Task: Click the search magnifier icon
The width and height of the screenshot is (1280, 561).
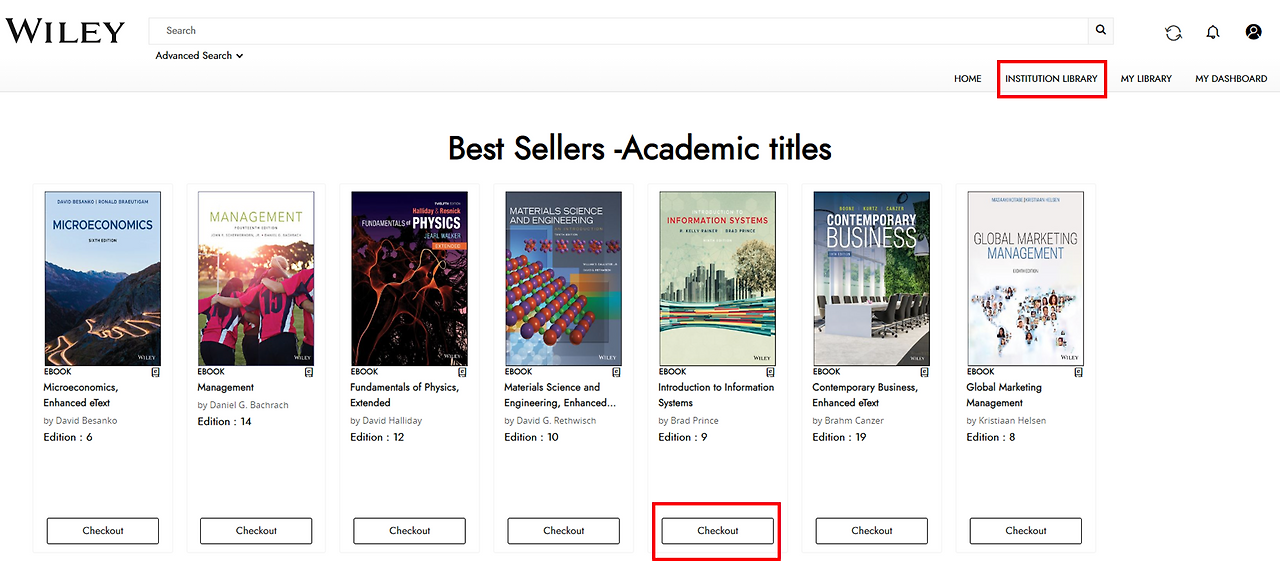Action: coord(1101,30)
